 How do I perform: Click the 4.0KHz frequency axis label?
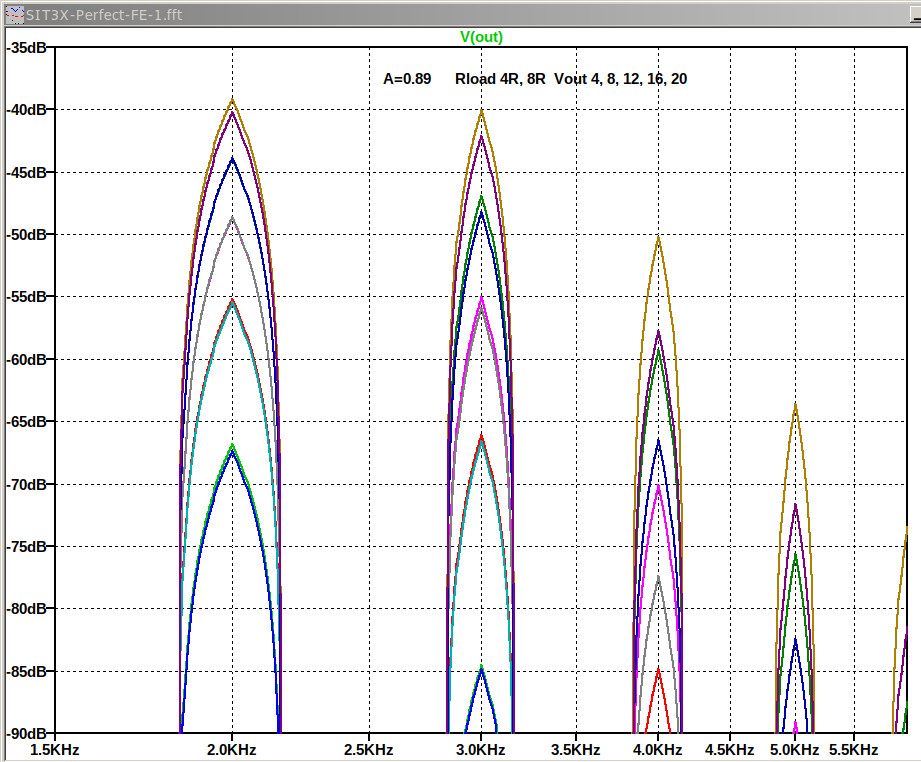tap(658, 750)
